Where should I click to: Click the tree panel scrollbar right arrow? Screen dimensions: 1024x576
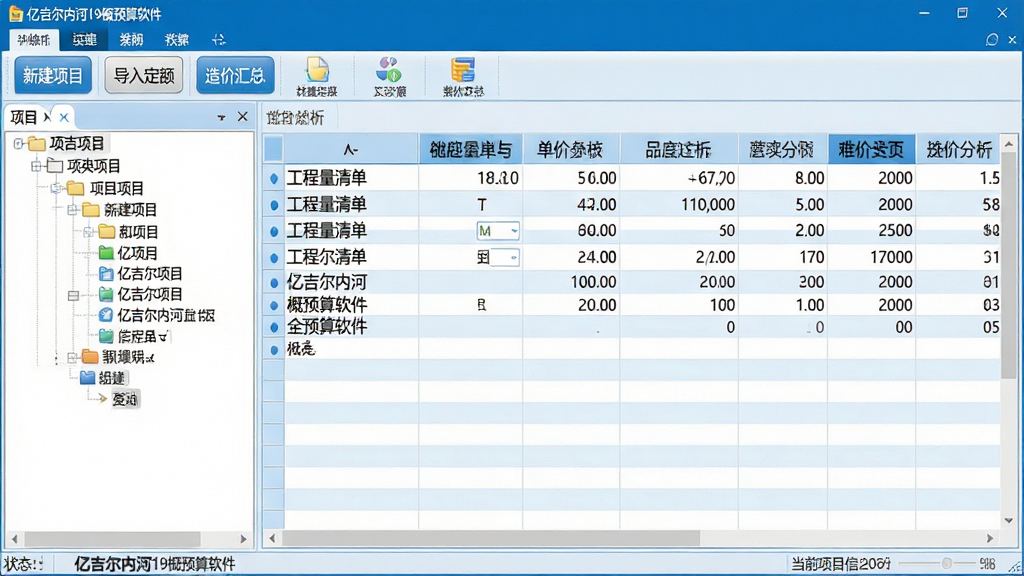pyautogui.click(x=243, y=539)
